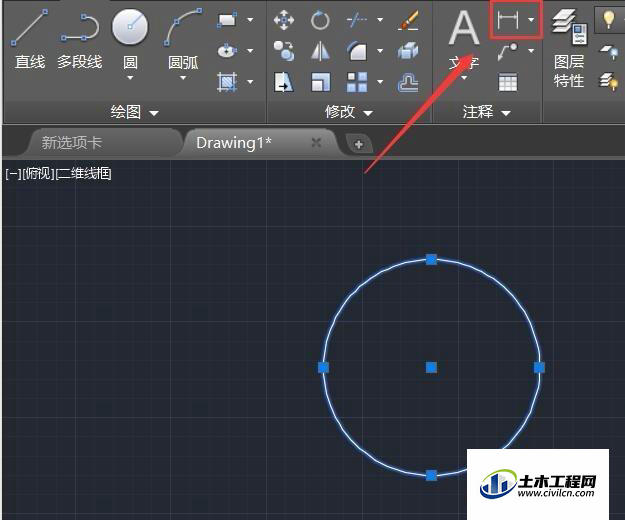Select the Offset tool
Screen dimensions: 625x520
(x=409, y=82)
